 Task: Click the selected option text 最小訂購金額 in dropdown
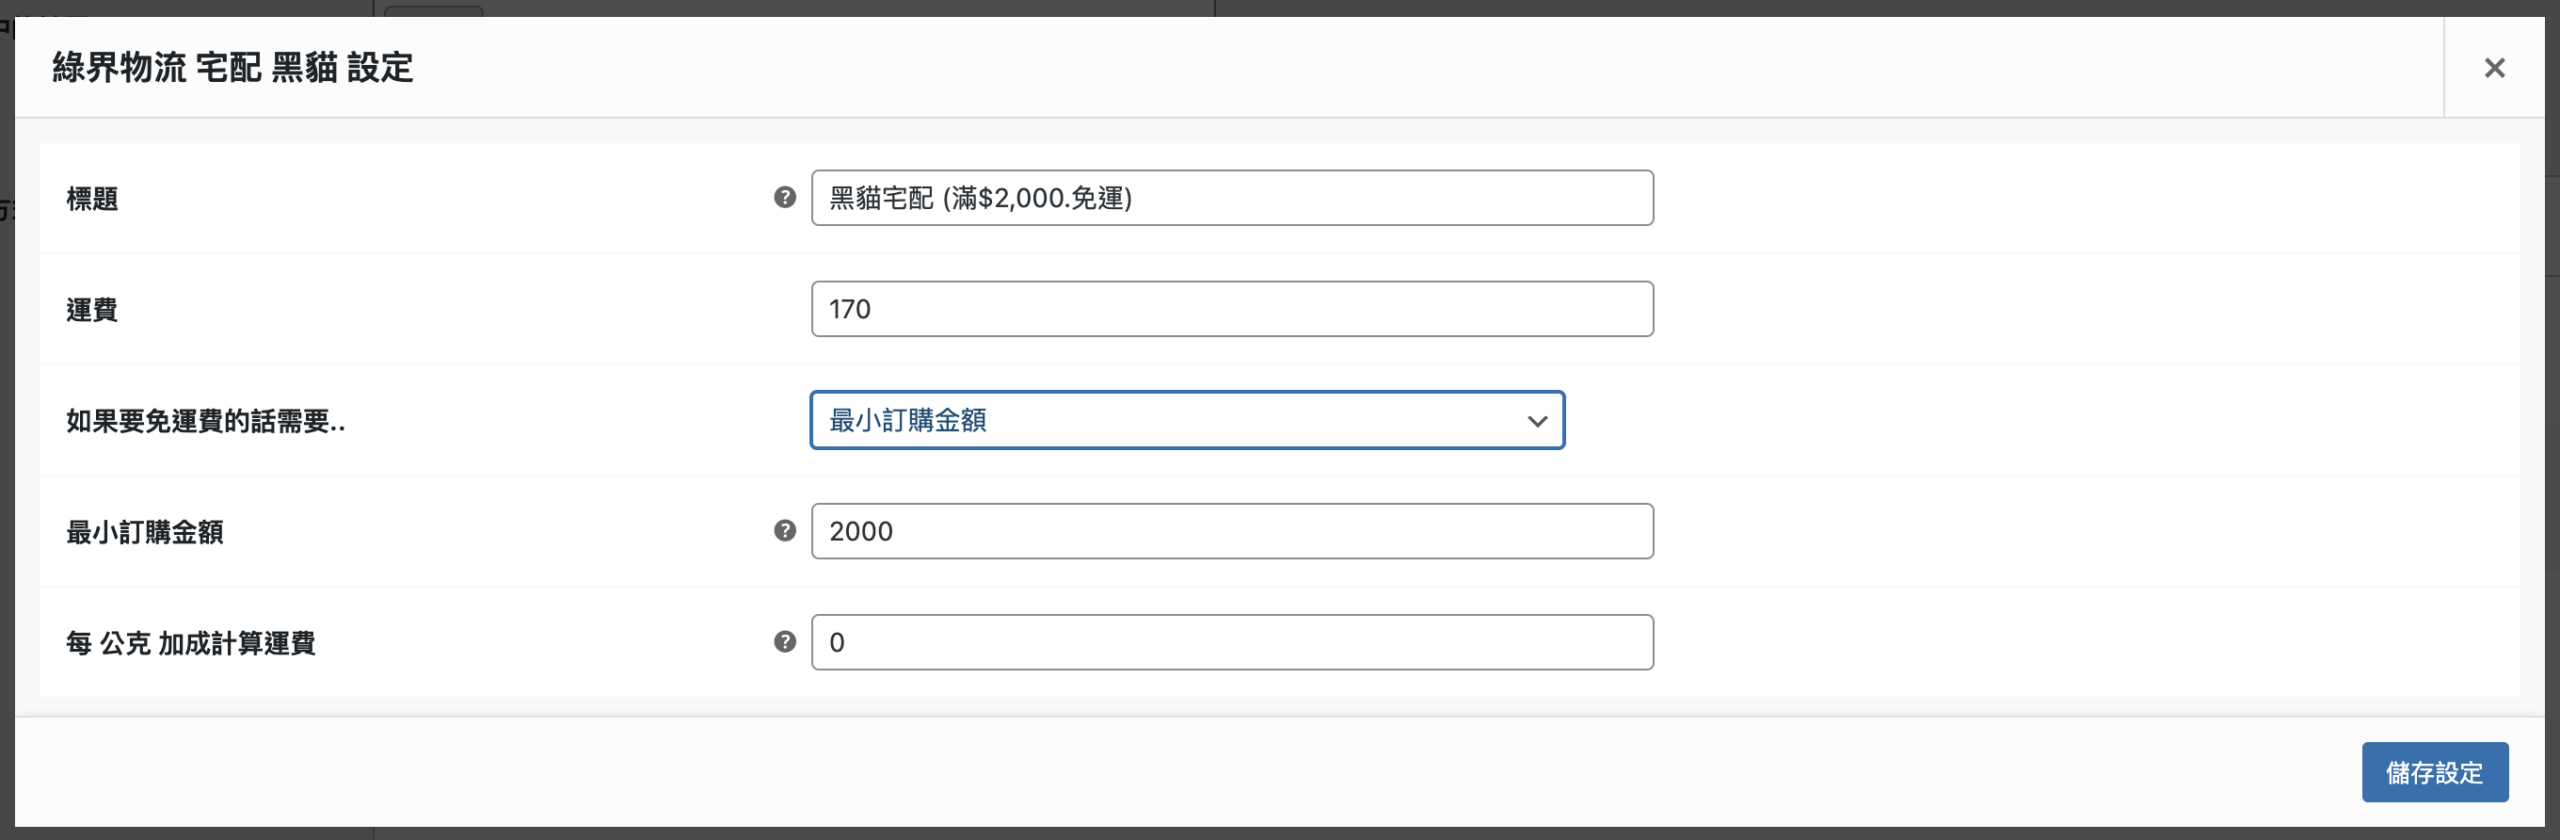click(908, 420)
